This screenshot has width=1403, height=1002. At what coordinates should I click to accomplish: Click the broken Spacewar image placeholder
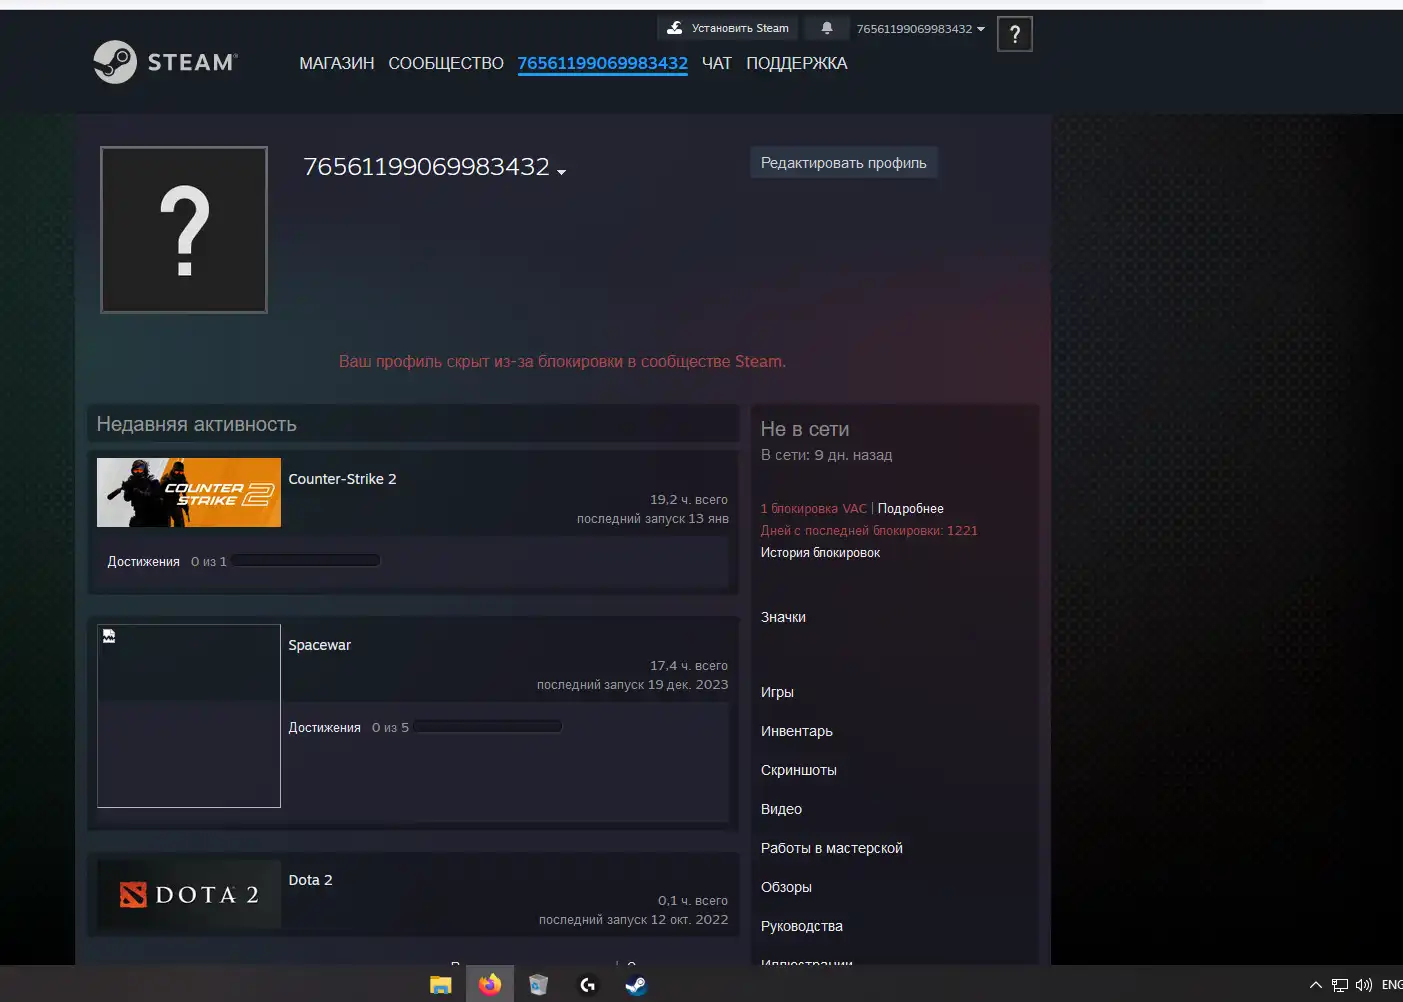pyautogui.click(x=189, y=716)
